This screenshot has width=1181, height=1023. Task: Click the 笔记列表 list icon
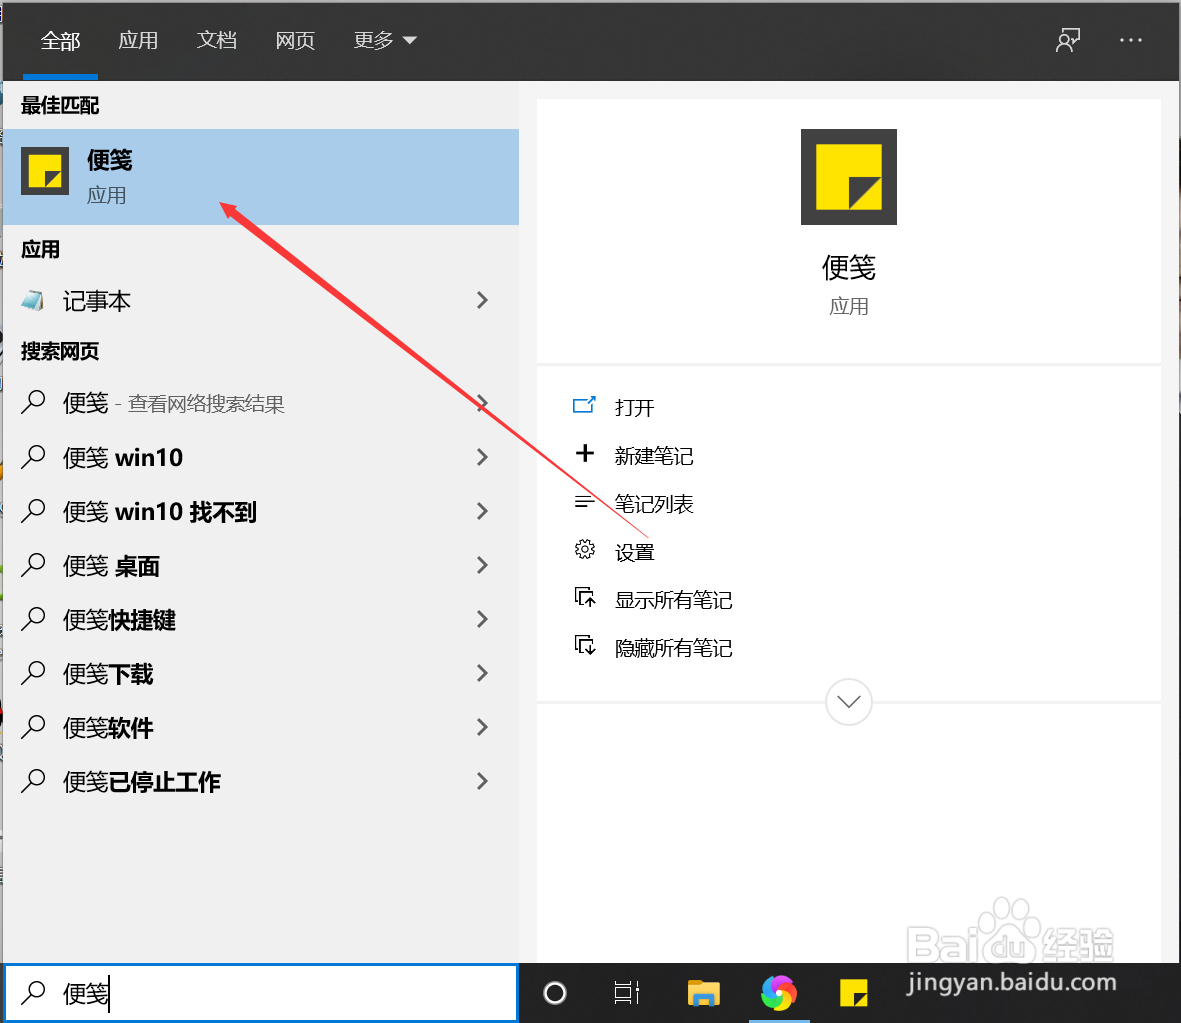[x=585, y=502]
